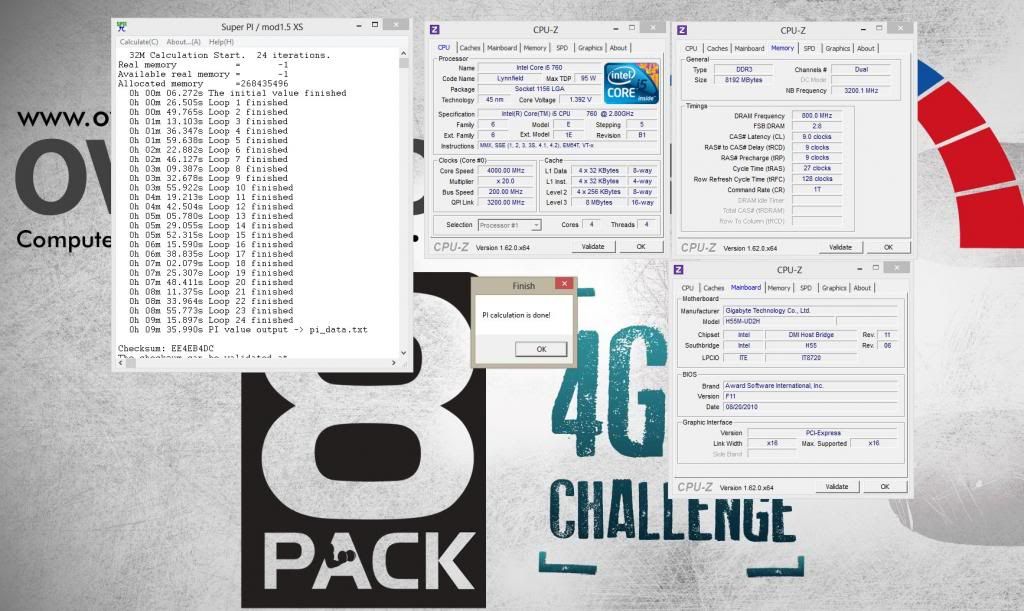Click OK in the Finish dialog
Screen dimensions: 1024x611
(541, 349)
